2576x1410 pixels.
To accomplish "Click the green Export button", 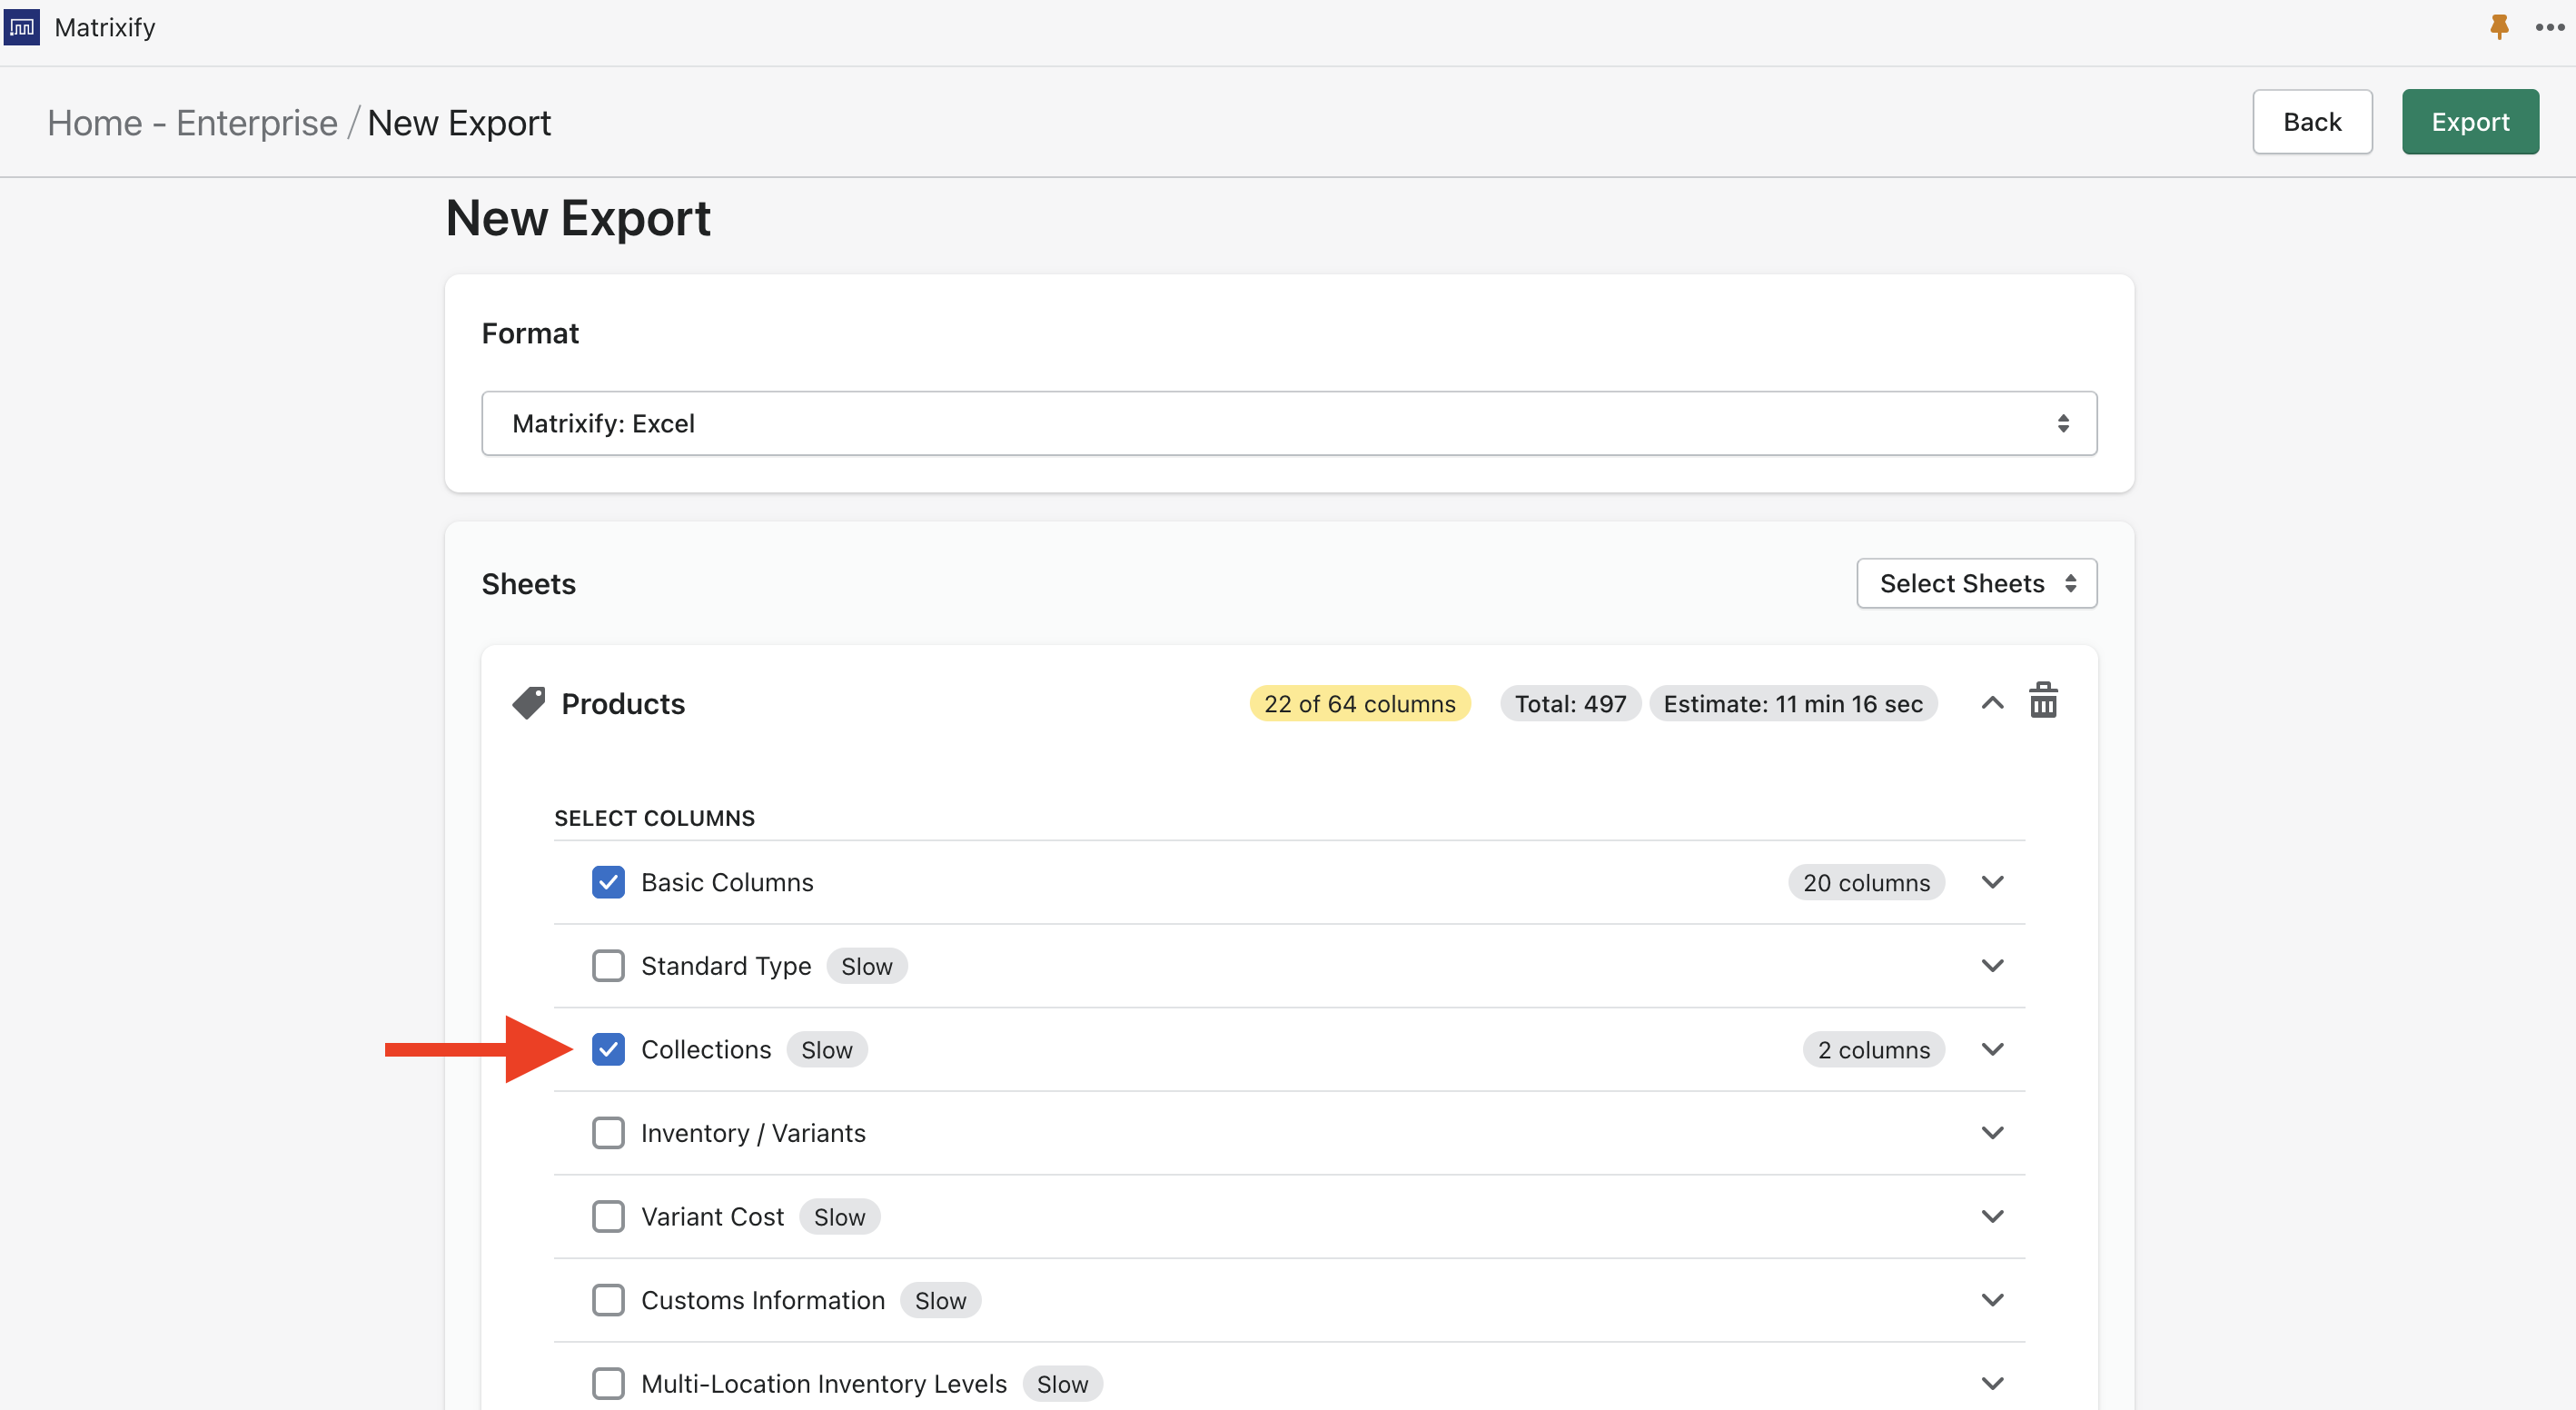I will pyautogui.click(x=2470, y=122).
